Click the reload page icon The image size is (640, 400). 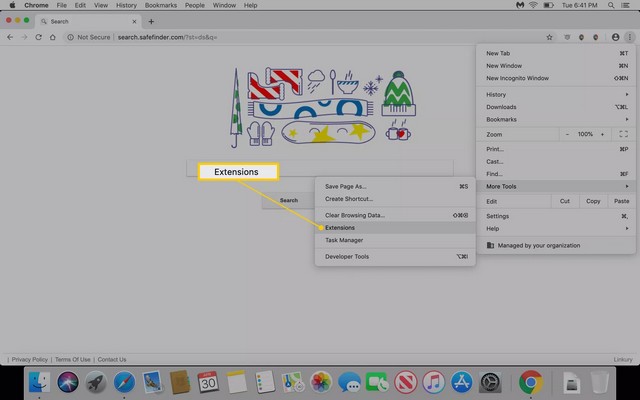pos(39,37)
